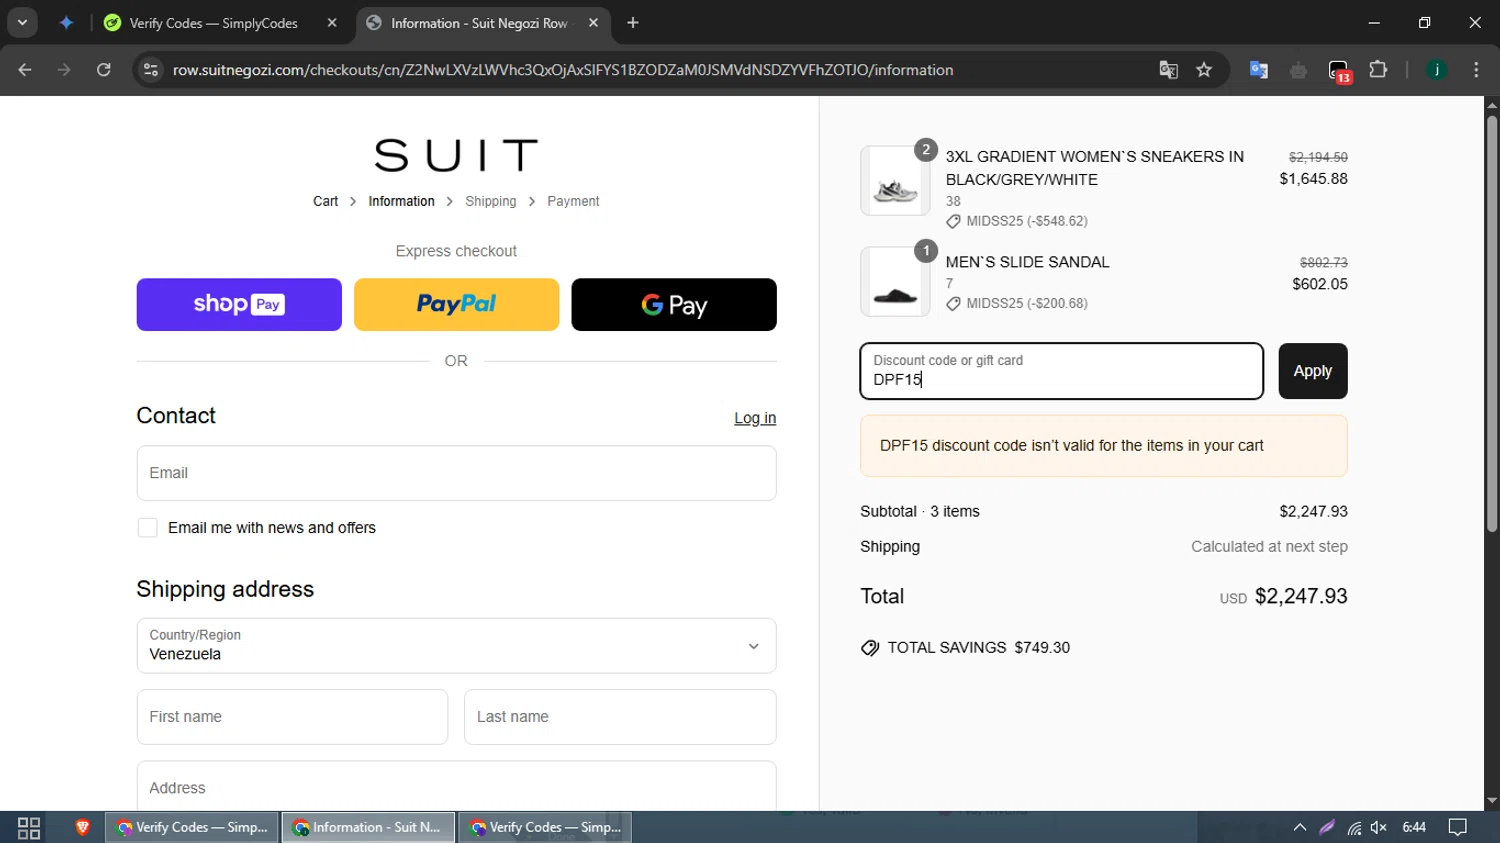Click the grey extension icon in toolbar
The height and width of the screenshot is (843, 1500).
1299,70
